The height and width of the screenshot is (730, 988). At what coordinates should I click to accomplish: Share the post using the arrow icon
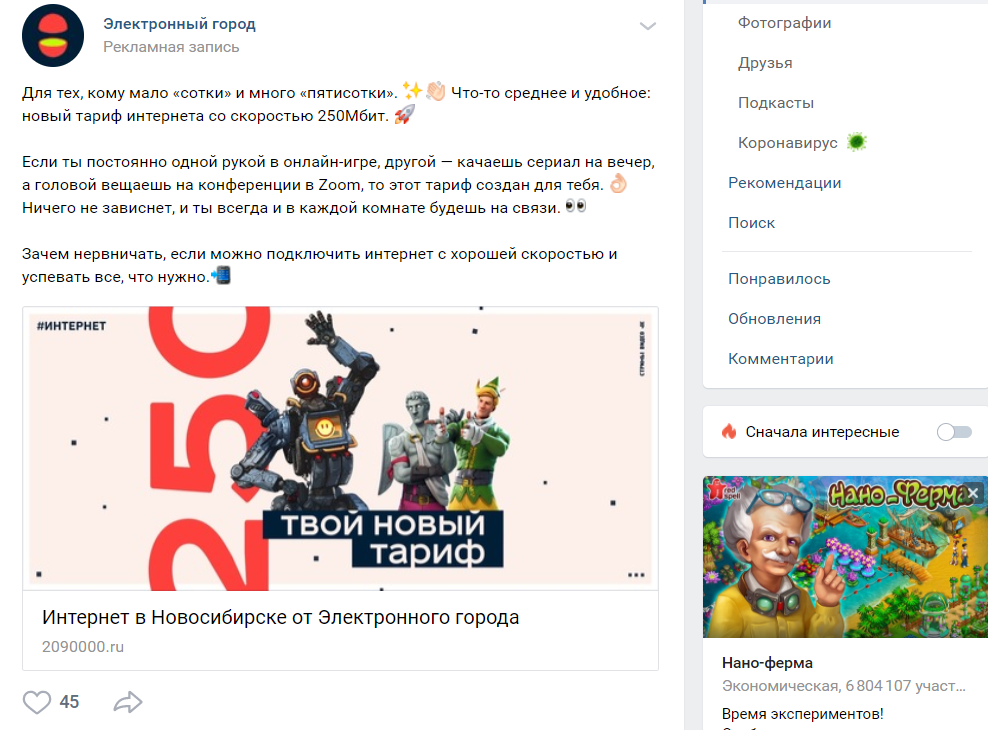point(128,702)
